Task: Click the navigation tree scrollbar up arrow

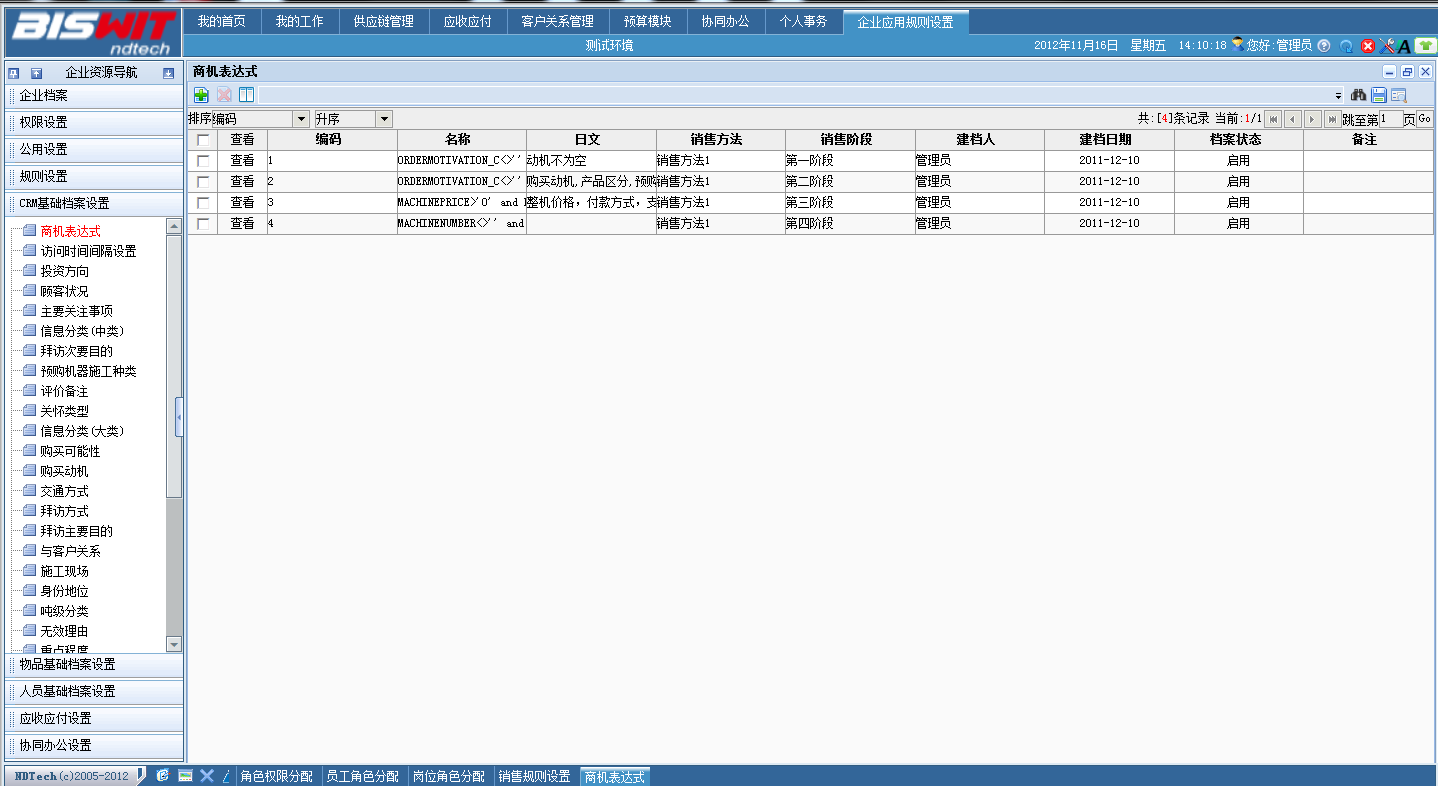Action: (x=174, y=227)
